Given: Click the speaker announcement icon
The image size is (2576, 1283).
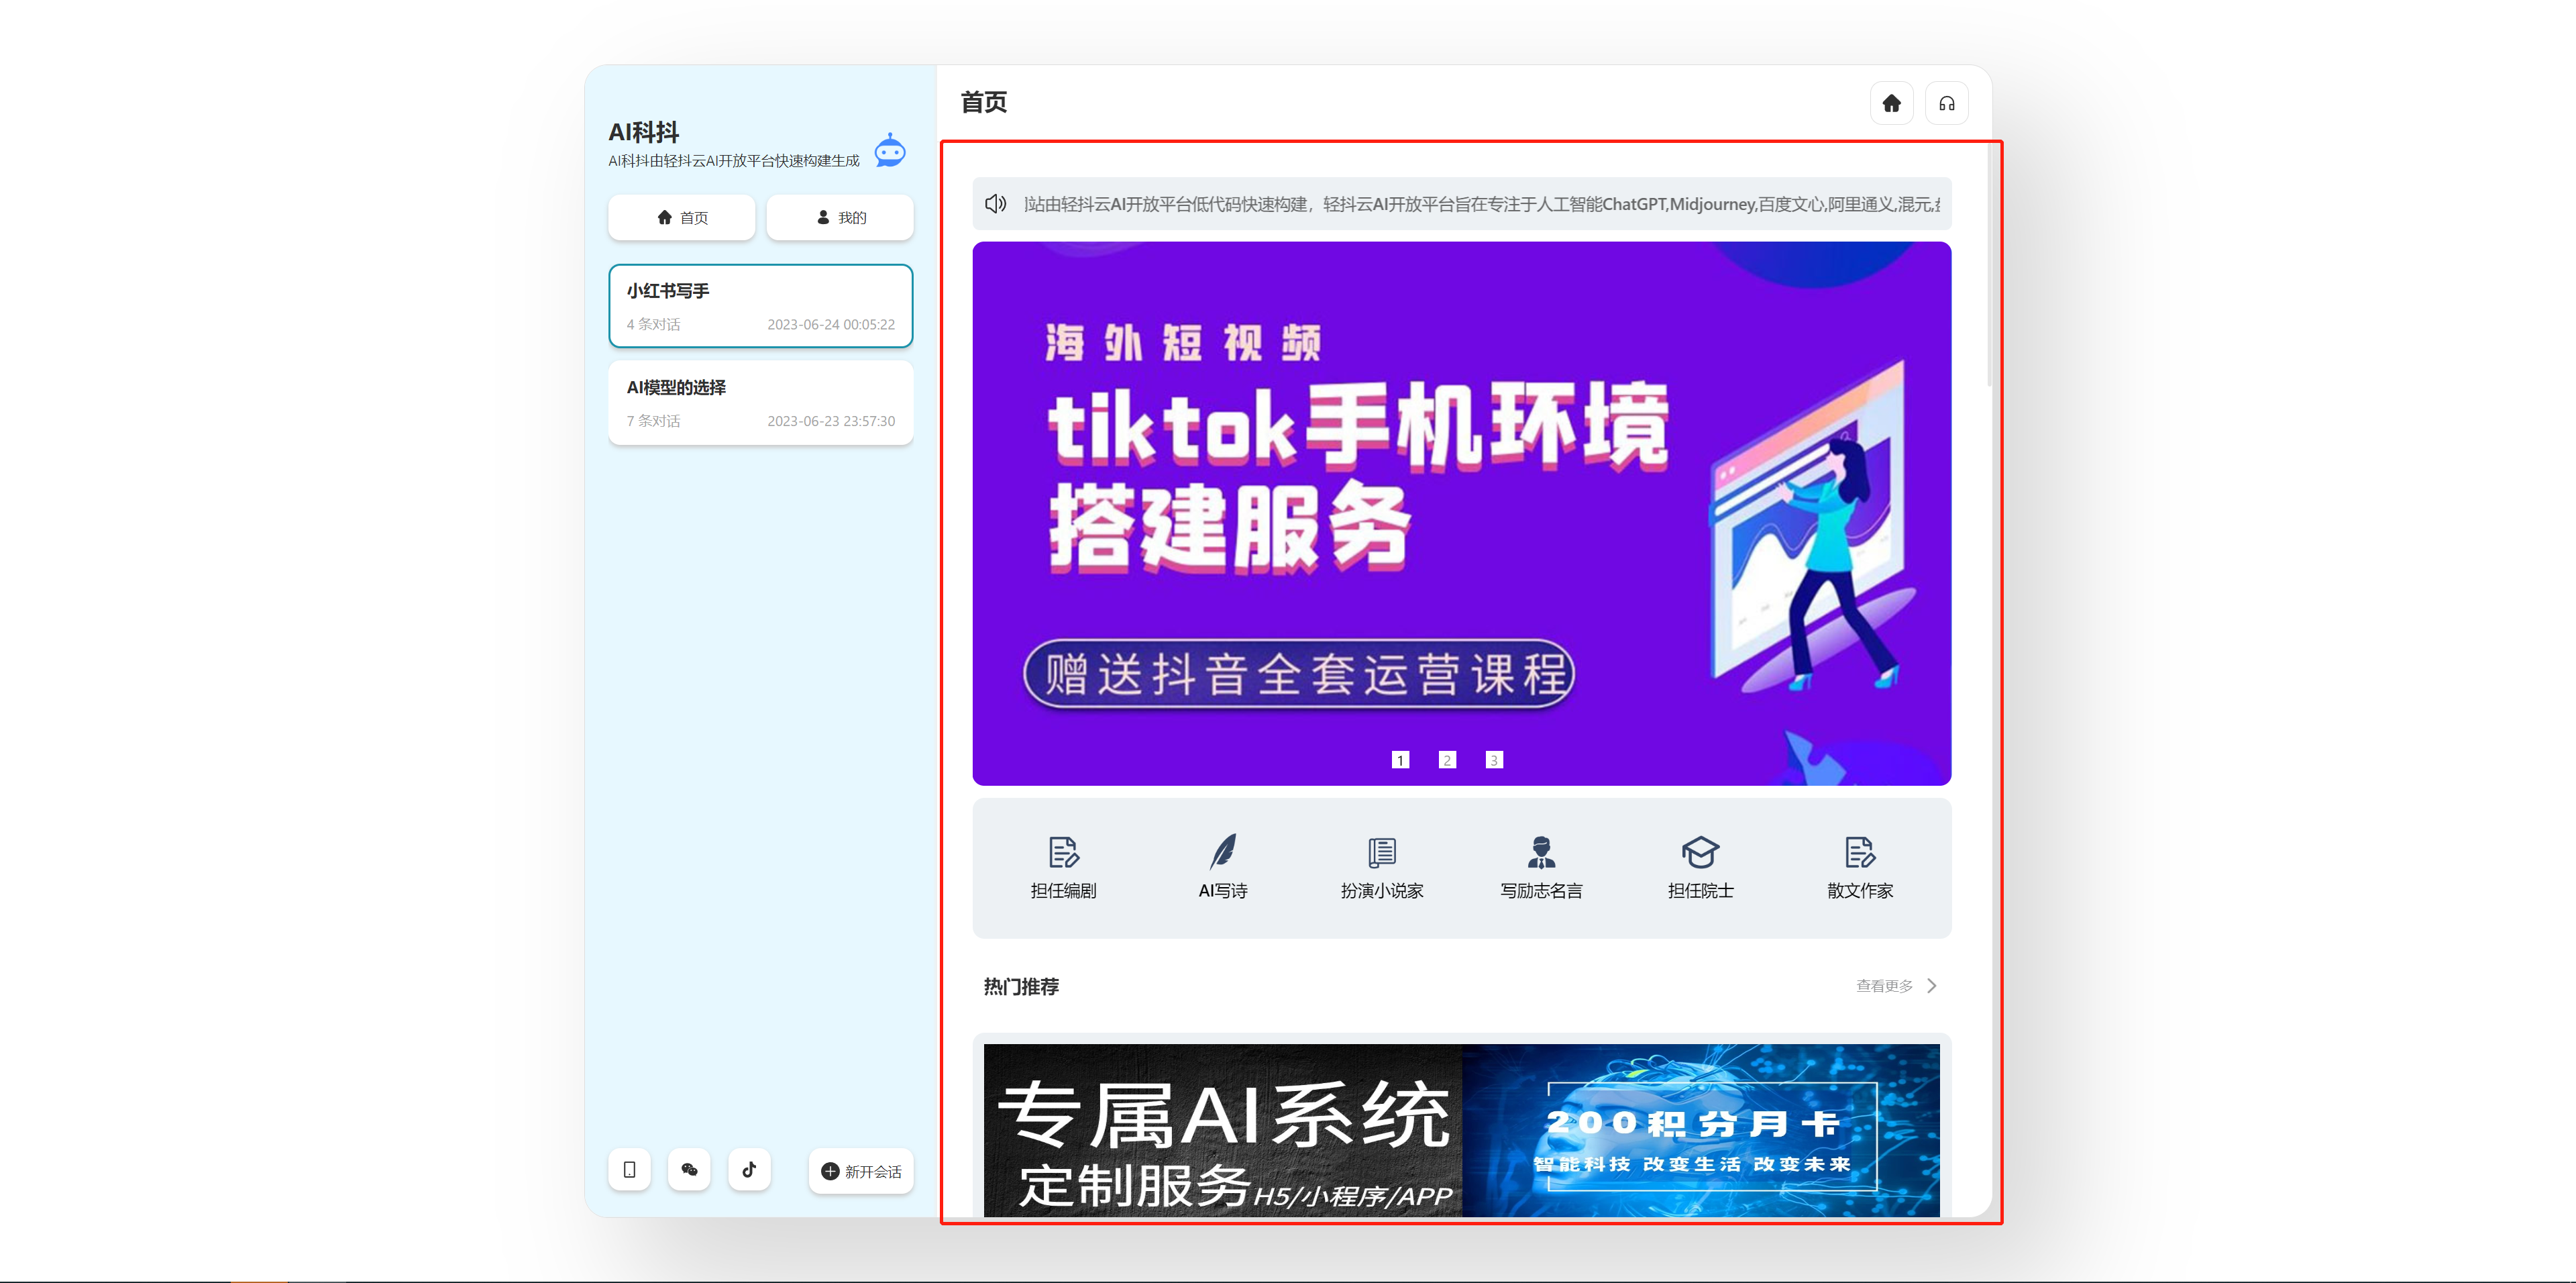Looking at the screenshot, I should click(995, 204).
